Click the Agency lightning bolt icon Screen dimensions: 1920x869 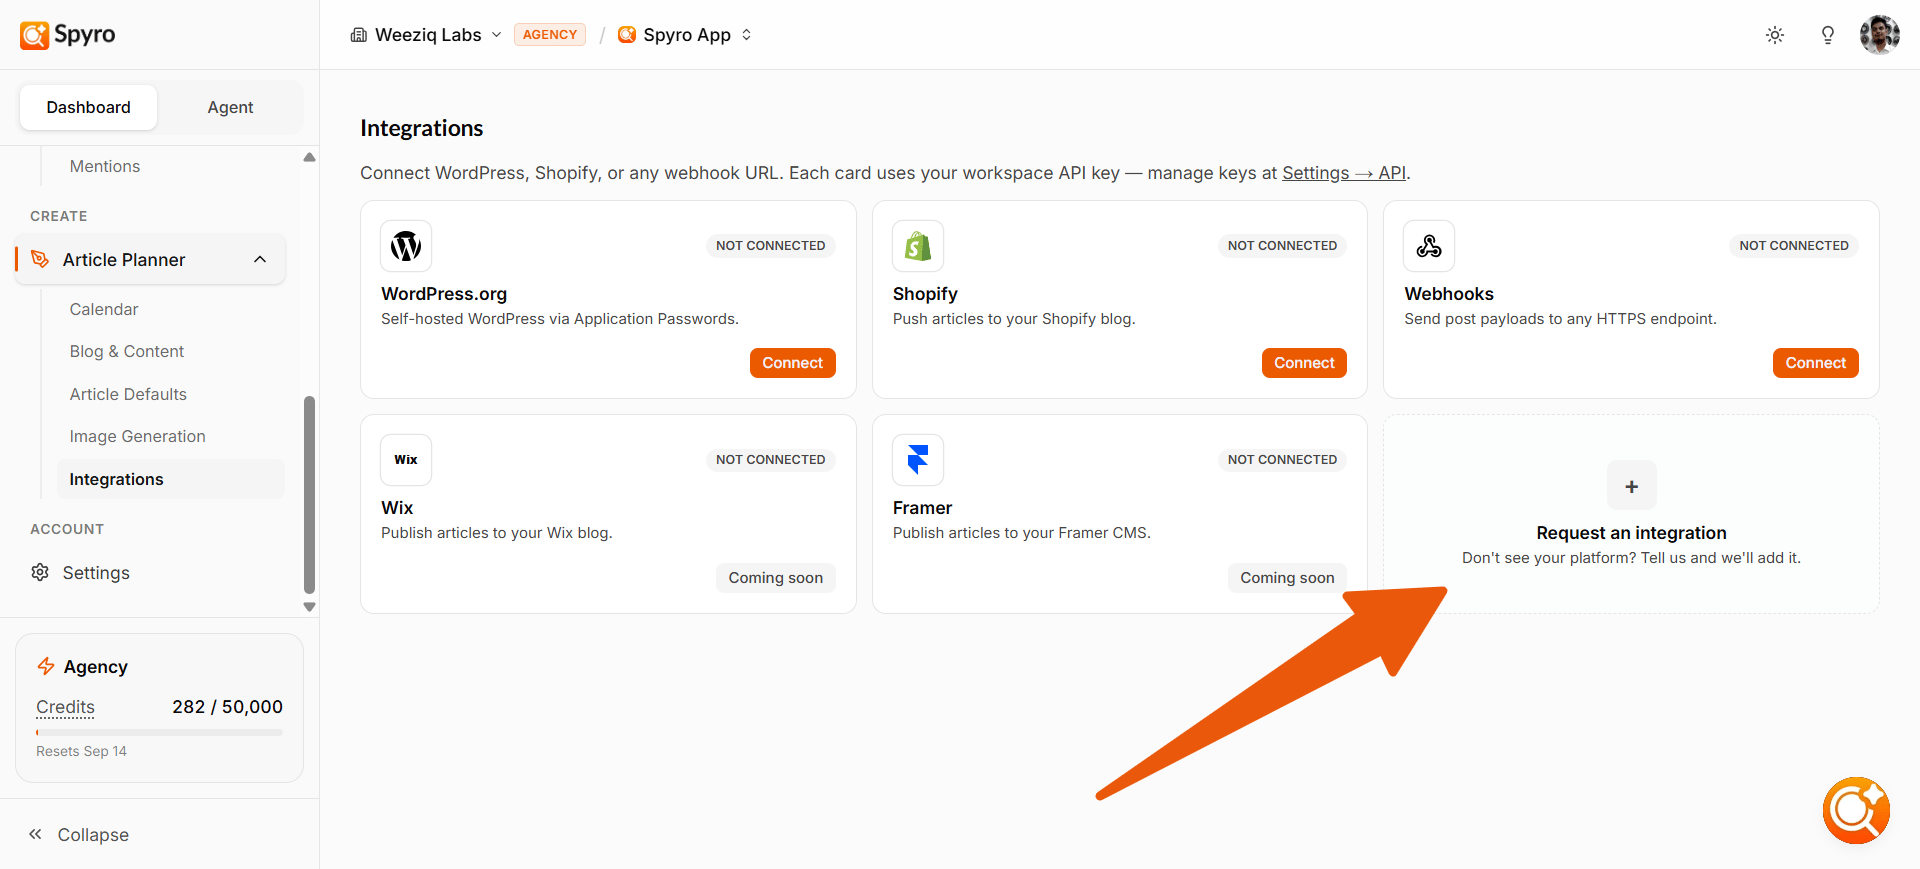[46, 666]
